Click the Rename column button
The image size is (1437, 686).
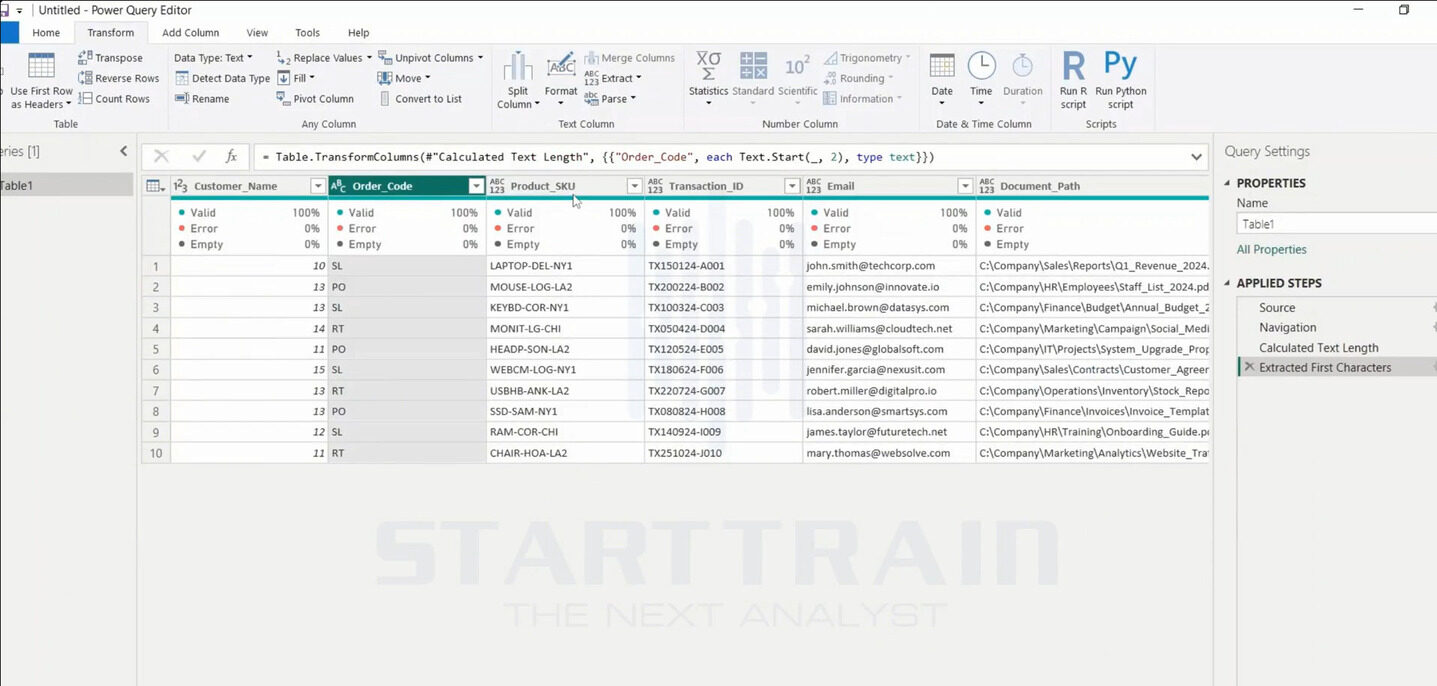click(x=202, y=99)
